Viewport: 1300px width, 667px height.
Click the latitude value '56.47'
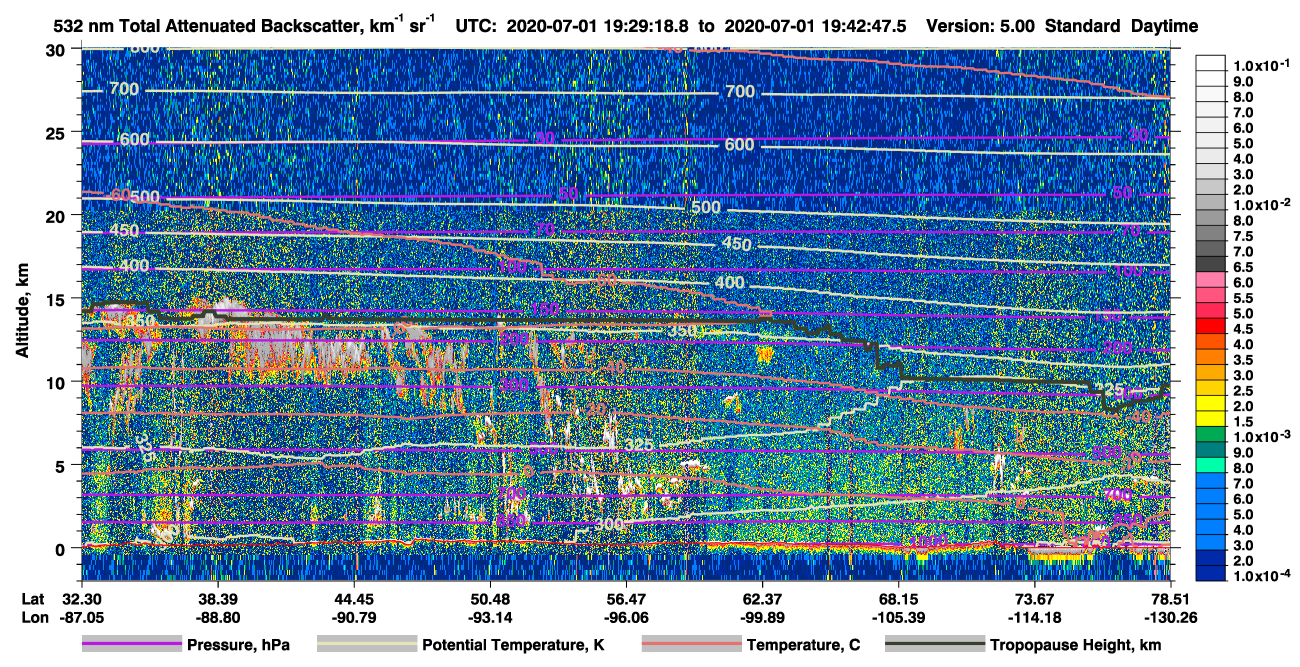[626, 599]
